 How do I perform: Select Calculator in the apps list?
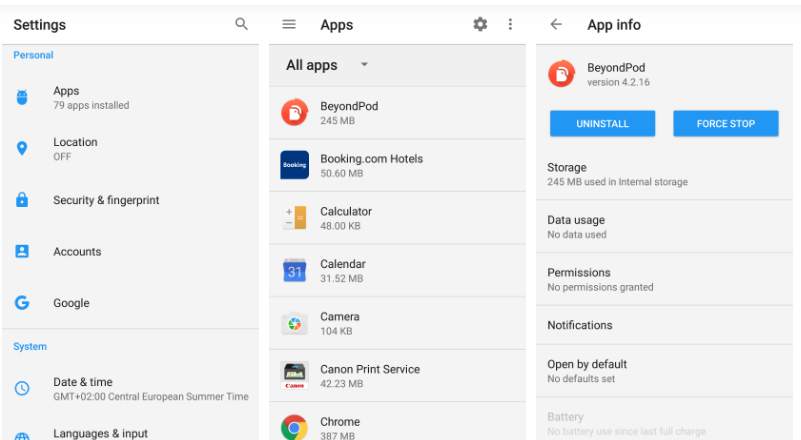click(346, 218)
